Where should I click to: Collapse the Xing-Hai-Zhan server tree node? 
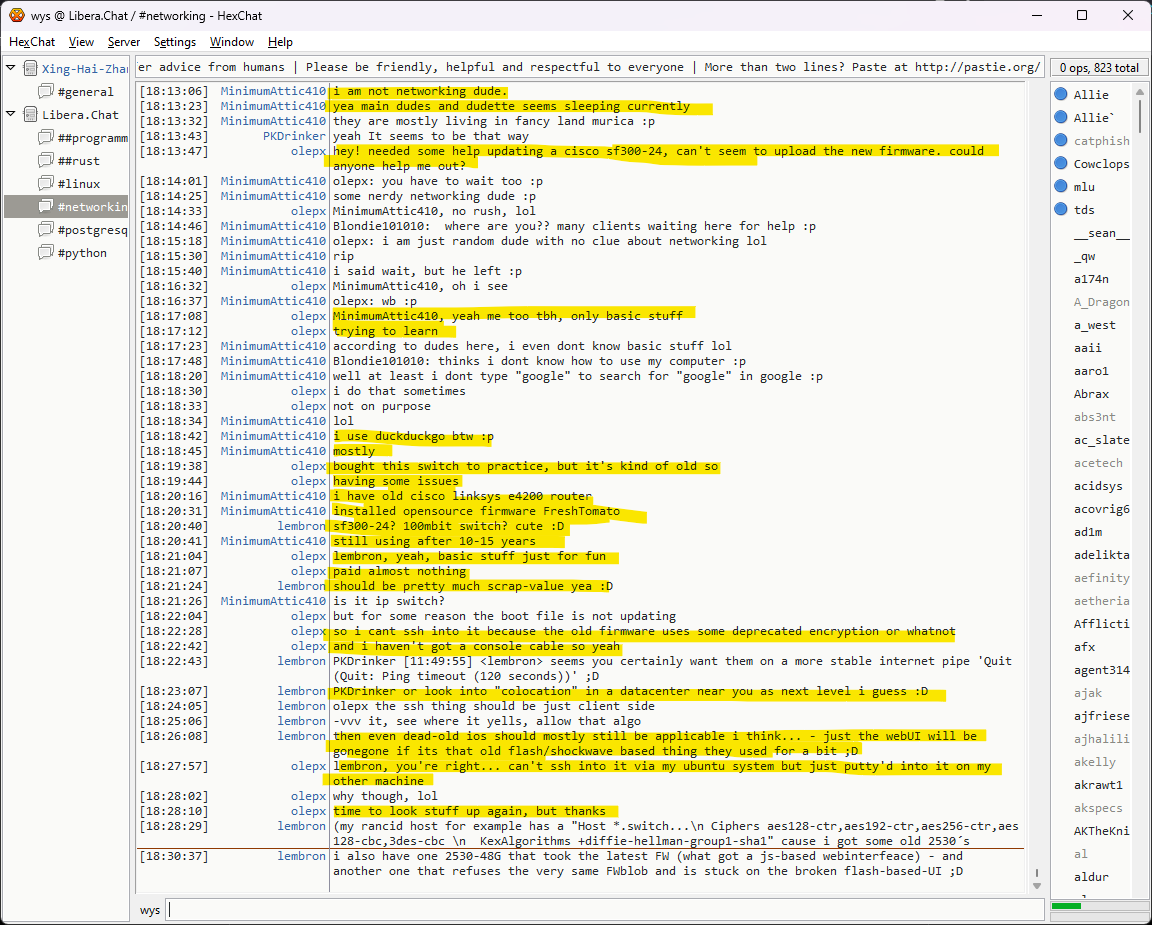point(11,69)
